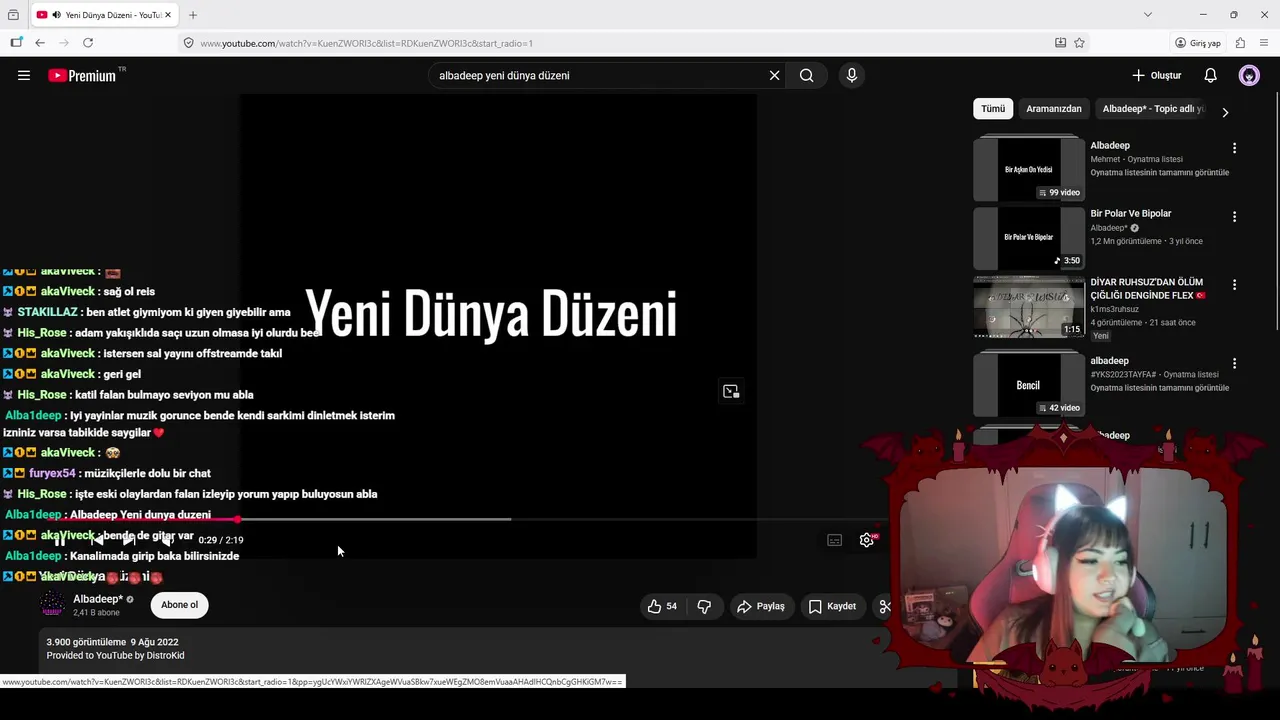Select the Yeni Dünya Düzeni browser tab

coord(105,15)
